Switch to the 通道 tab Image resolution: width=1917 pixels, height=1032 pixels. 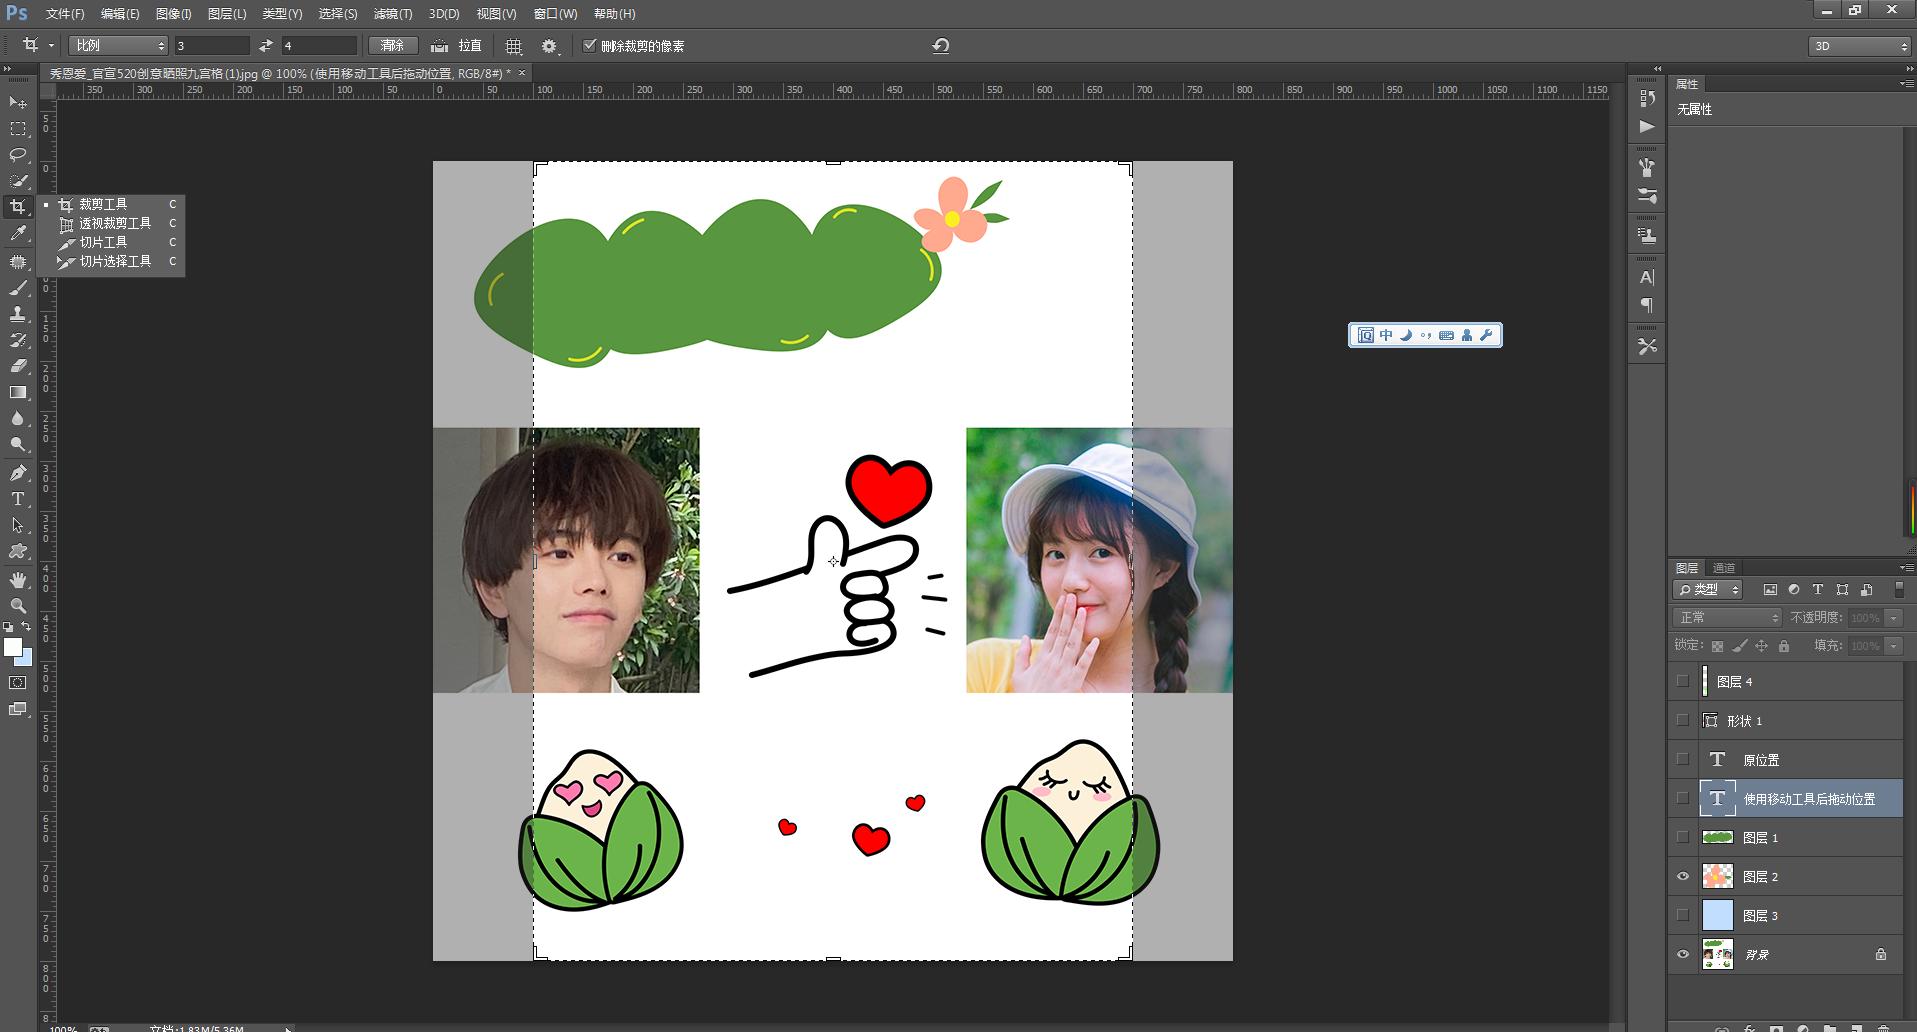point(1724,568)
